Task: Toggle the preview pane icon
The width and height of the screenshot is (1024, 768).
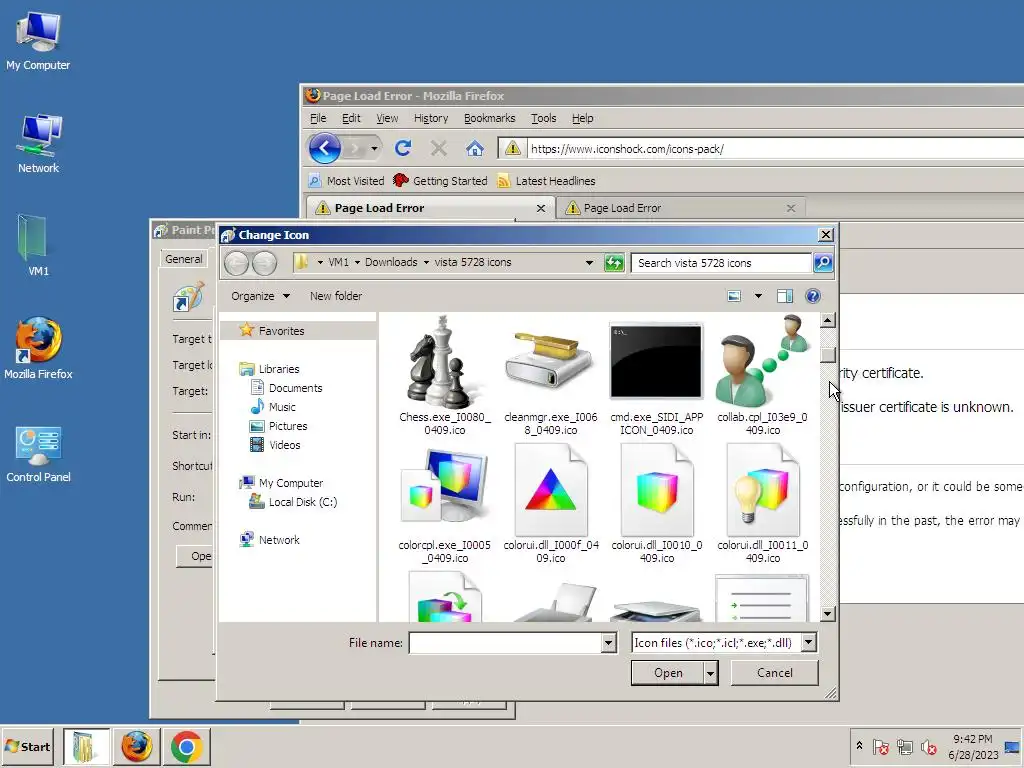Action: (784, 296)
